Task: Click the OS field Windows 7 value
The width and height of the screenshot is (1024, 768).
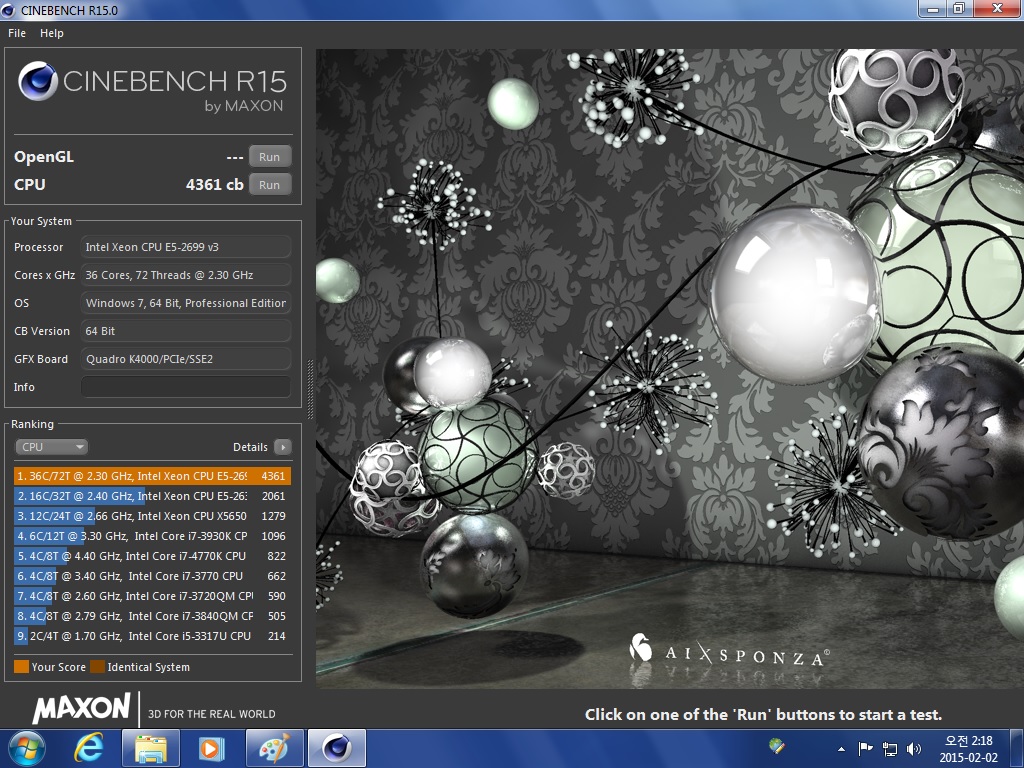Action: tap(186, 303)
